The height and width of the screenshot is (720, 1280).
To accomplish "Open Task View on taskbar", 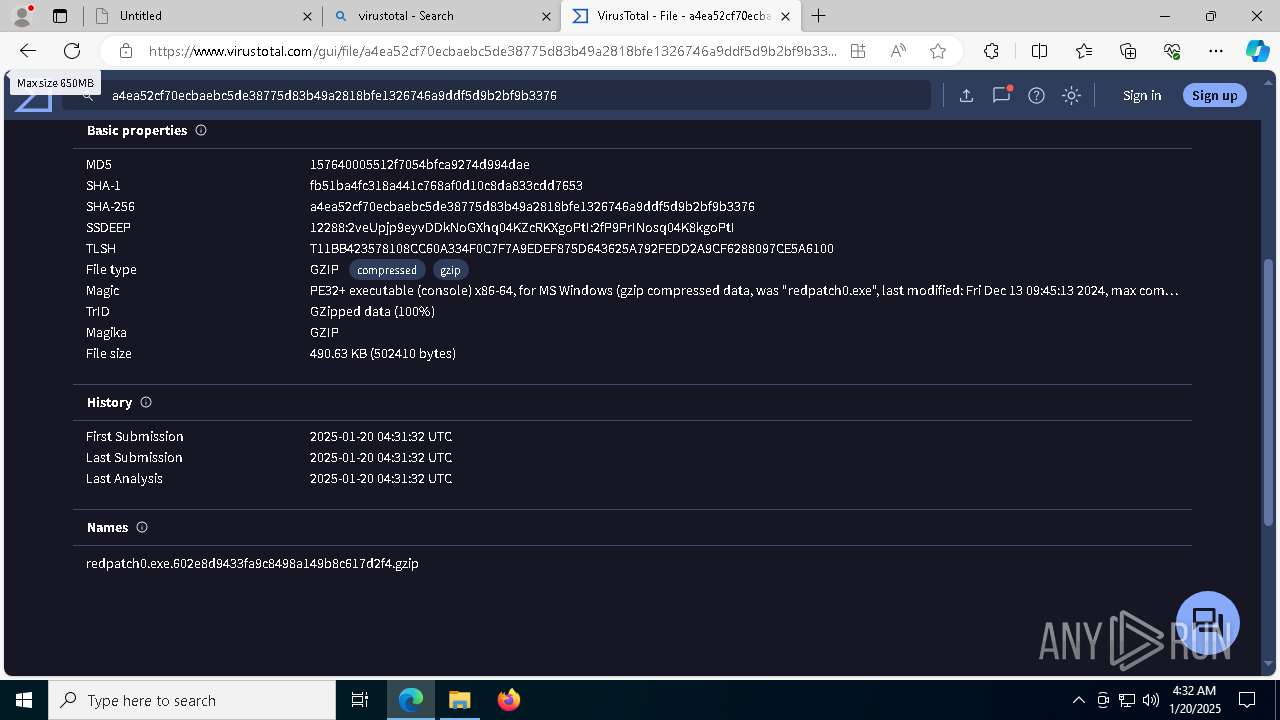I will pyautogui.click(x=360, y=700).
